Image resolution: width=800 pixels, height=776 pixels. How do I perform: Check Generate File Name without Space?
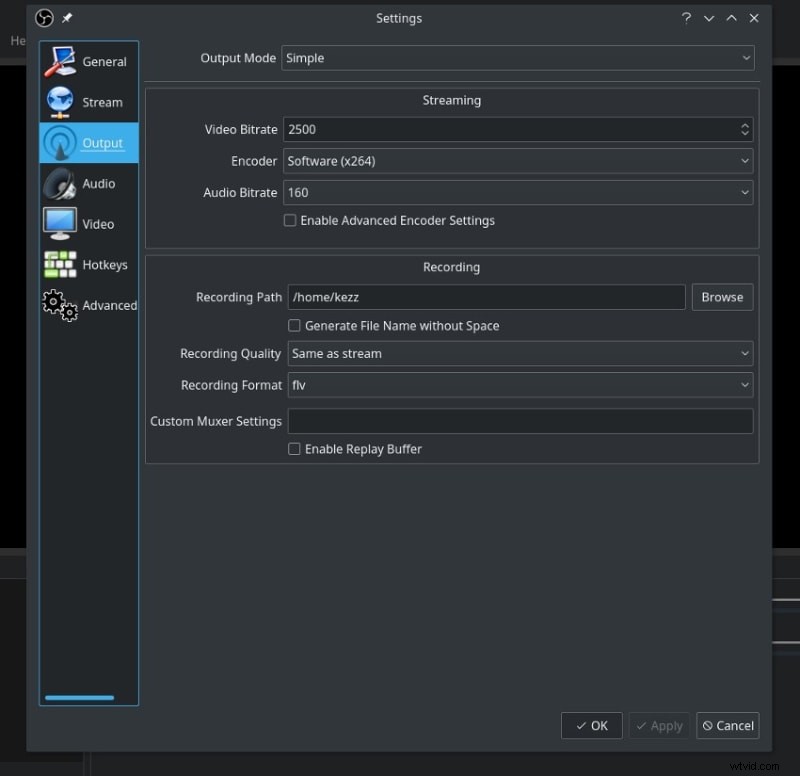[x=295, y=325]
